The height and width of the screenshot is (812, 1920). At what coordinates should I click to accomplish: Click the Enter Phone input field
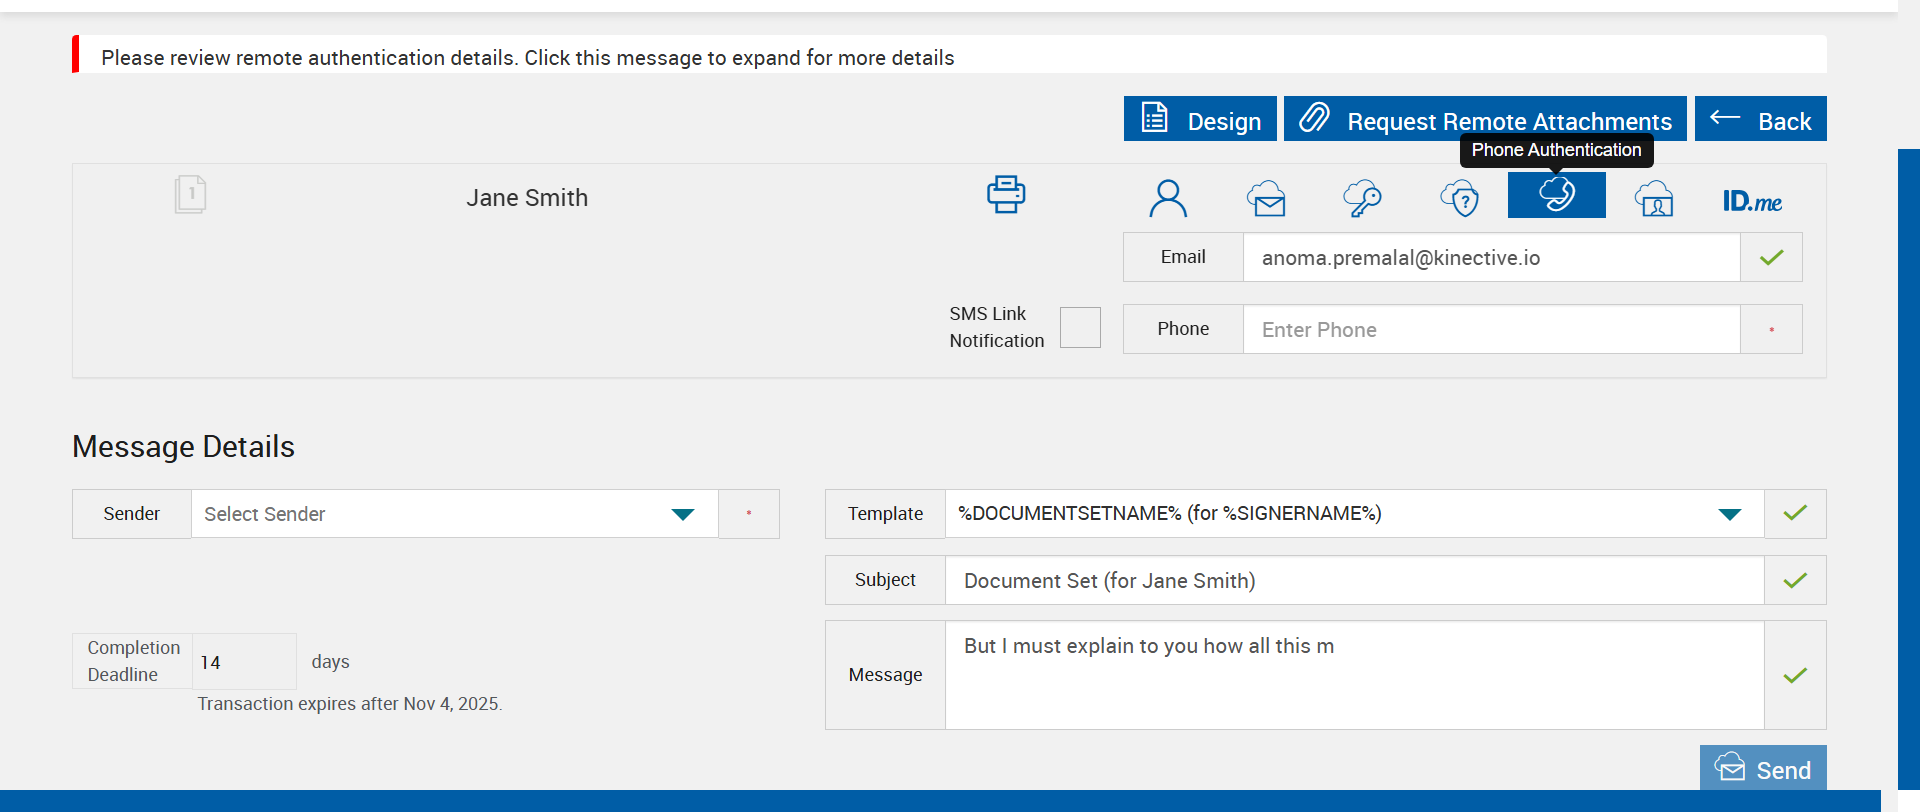(1491, 330)
